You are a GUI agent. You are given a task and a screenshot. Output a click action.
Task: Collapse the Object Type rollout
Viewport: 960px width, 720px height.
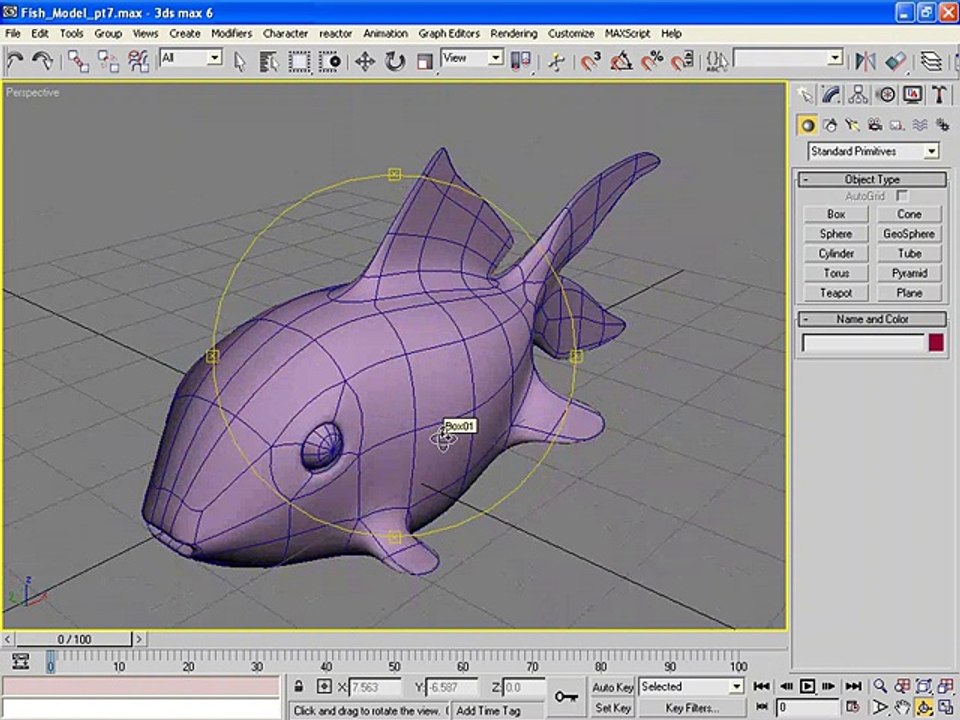tap(872, 179)
